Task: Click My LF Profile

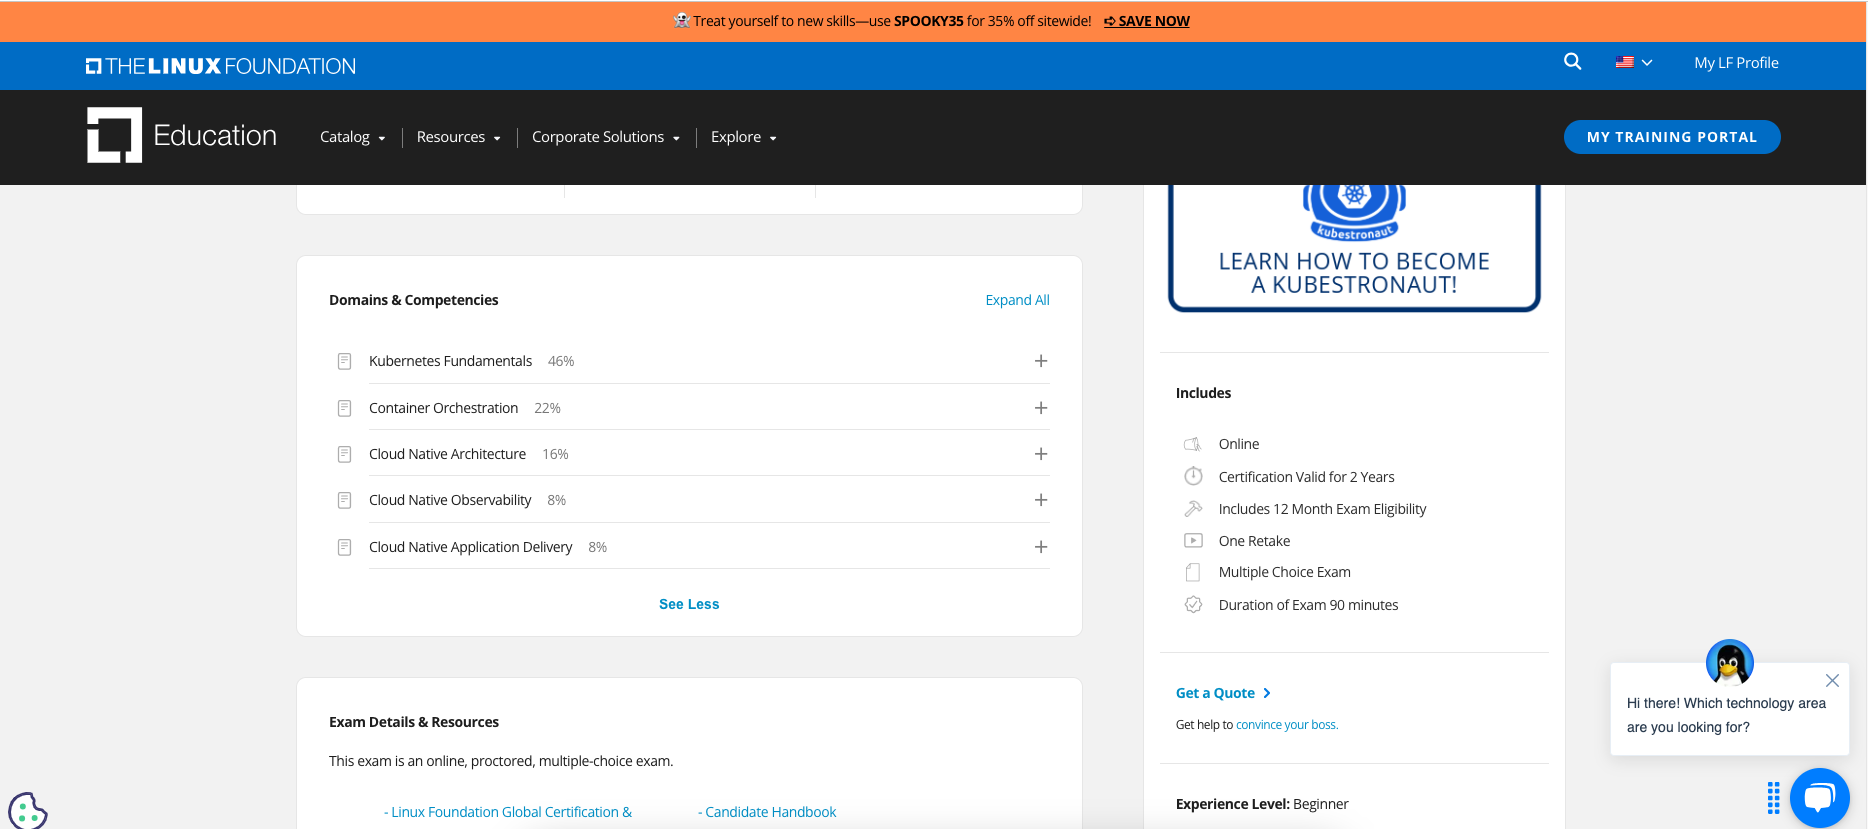Action: tap(1736, 62)
